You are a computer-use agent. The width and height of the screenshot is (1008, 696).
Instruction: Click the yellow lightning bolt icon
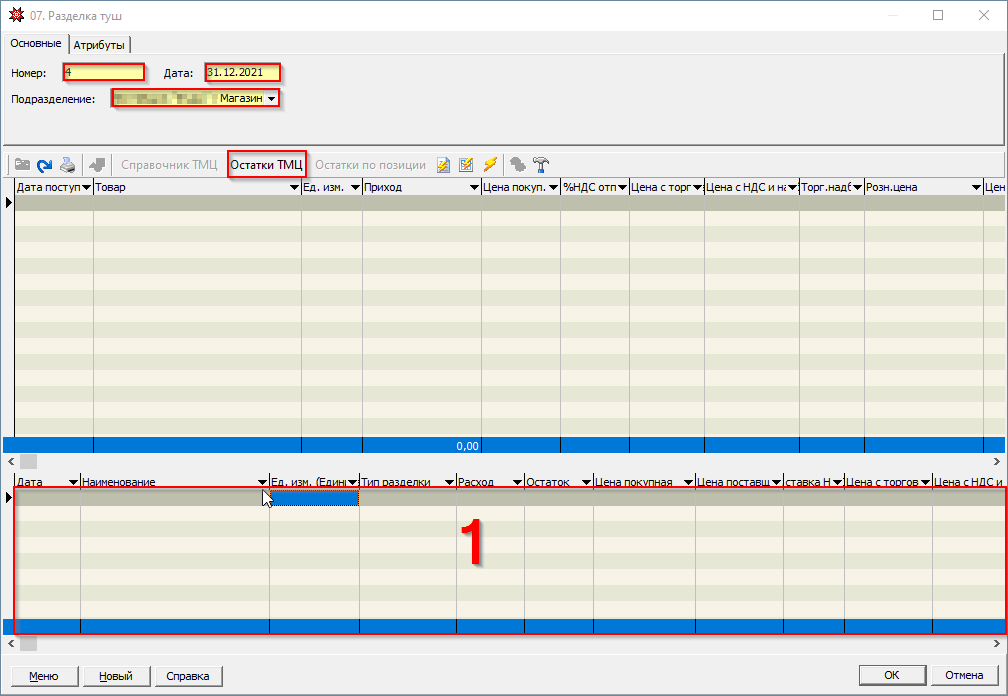click(490, 165)
